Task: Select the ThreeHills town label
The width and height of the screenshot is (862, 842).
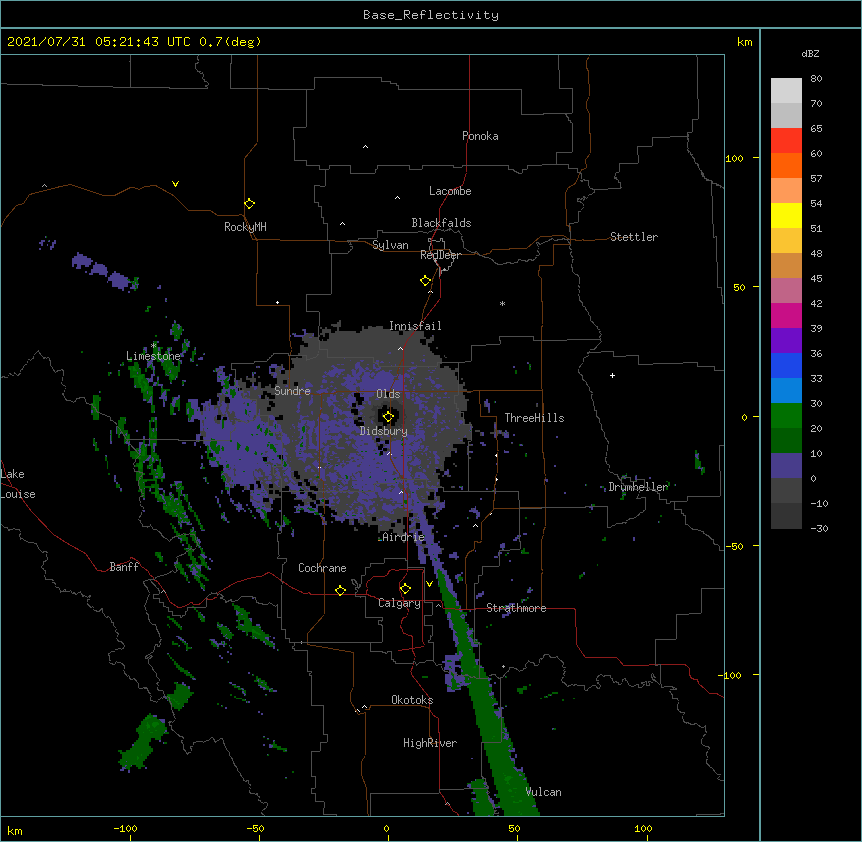Action: click(x=534, y=418)
